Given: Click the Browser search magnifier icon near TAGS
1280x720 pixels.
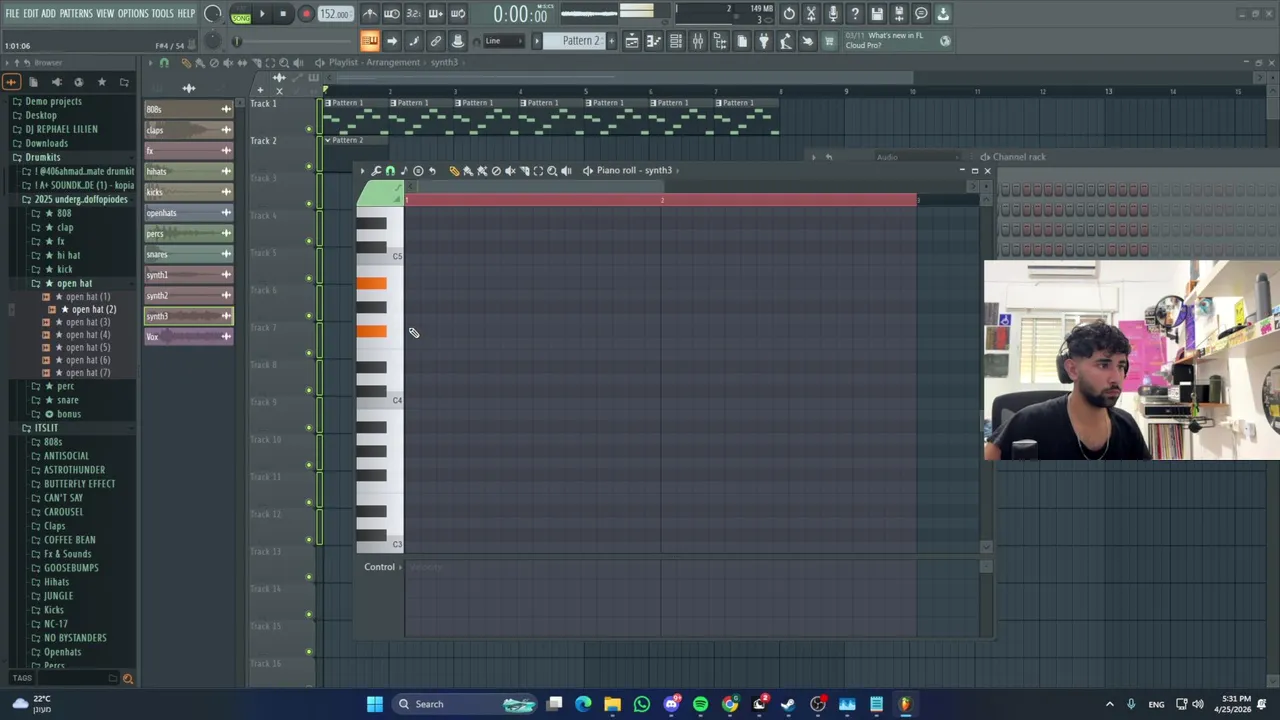Looking at the screenshot, I should [x=127, y=679].
